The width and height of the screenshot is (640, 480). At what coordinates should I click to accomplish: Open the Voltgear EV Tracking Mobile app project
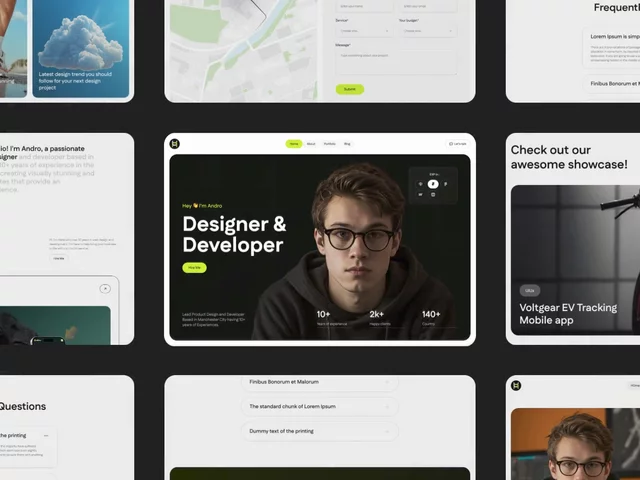576,260
